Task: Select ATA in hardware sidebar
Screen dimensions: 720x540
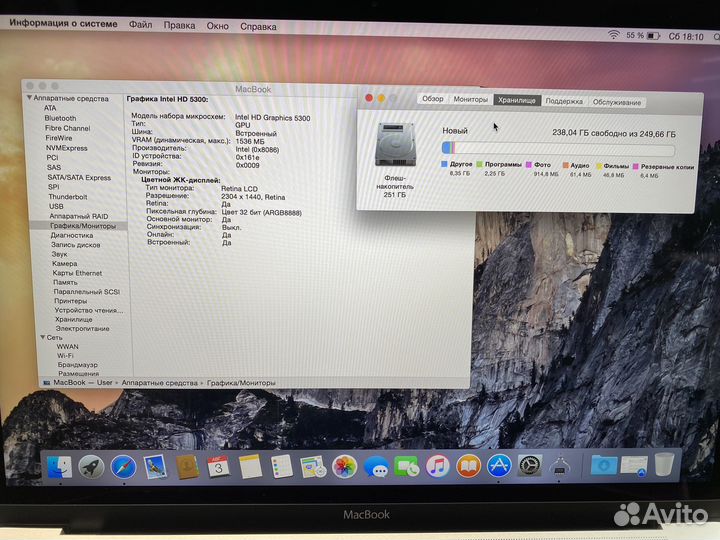Action: (x=50, y=108)
